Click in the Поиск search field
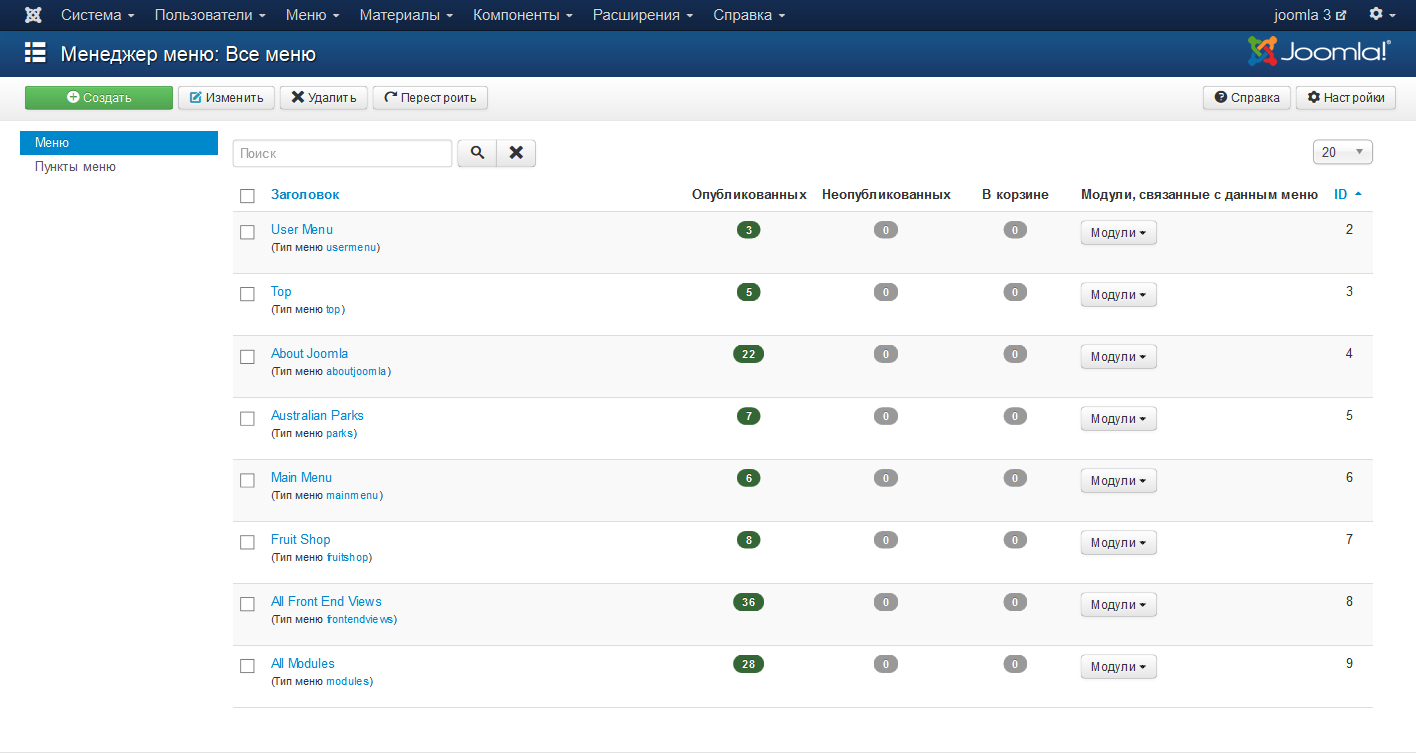Image resolution: width=1416 pixels, height=753 pixels. tap(343, 153)
